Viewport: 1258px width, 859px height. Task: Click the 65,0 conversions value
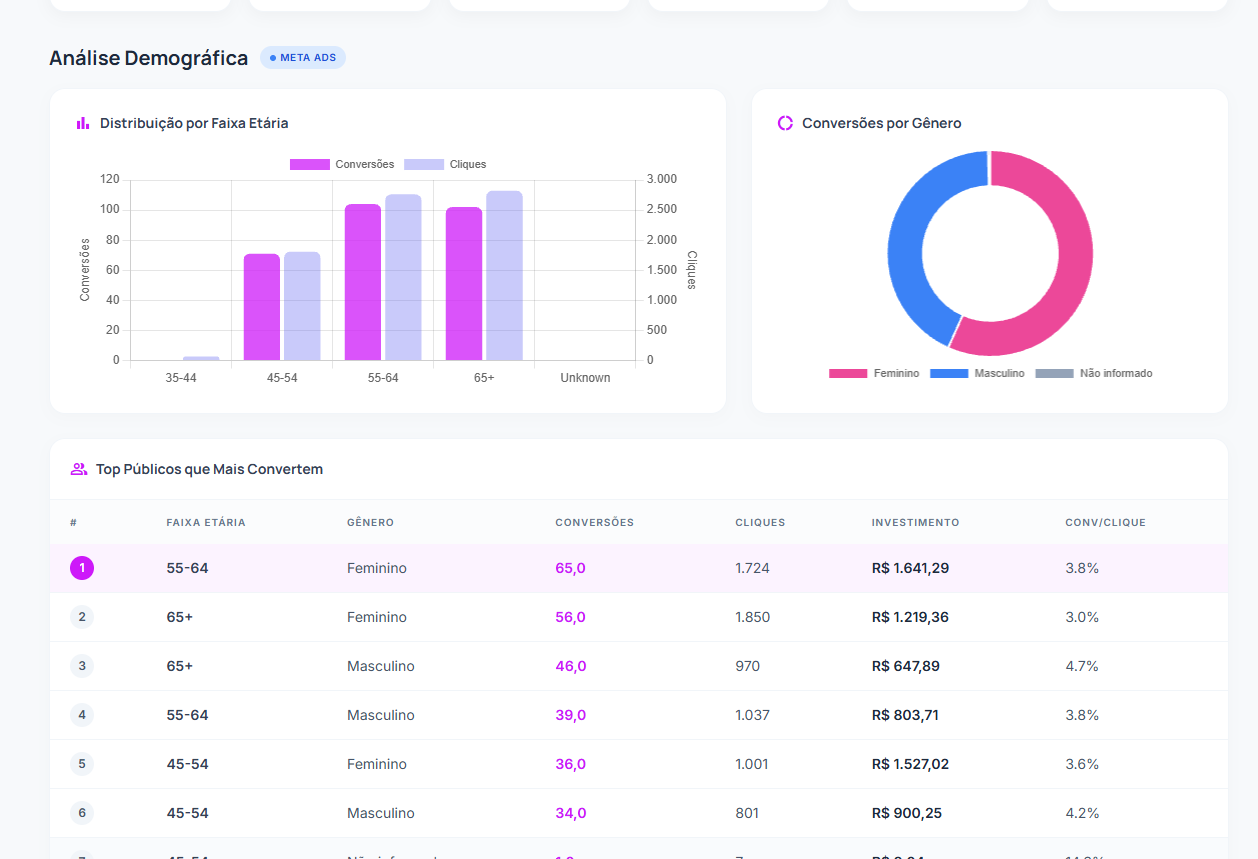click(x=570, y=568)
